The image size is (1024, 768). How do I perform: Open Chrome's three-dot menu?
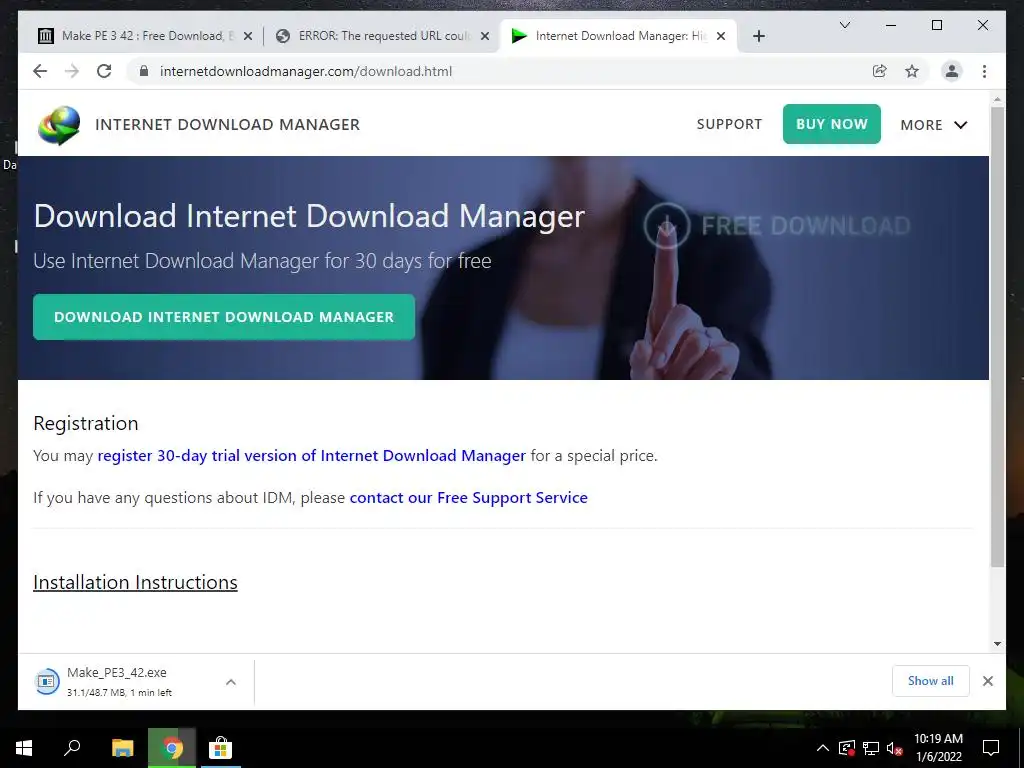(x=984, y=71)
